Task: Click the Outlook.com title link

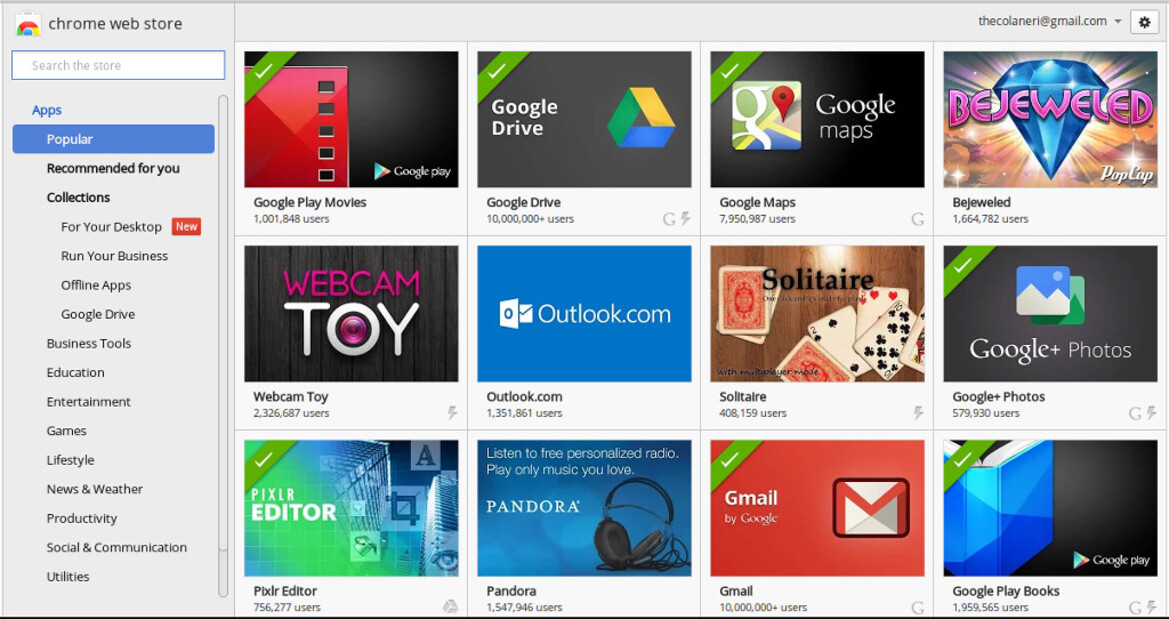Action: pyautogui.click(x=524, y=397)
